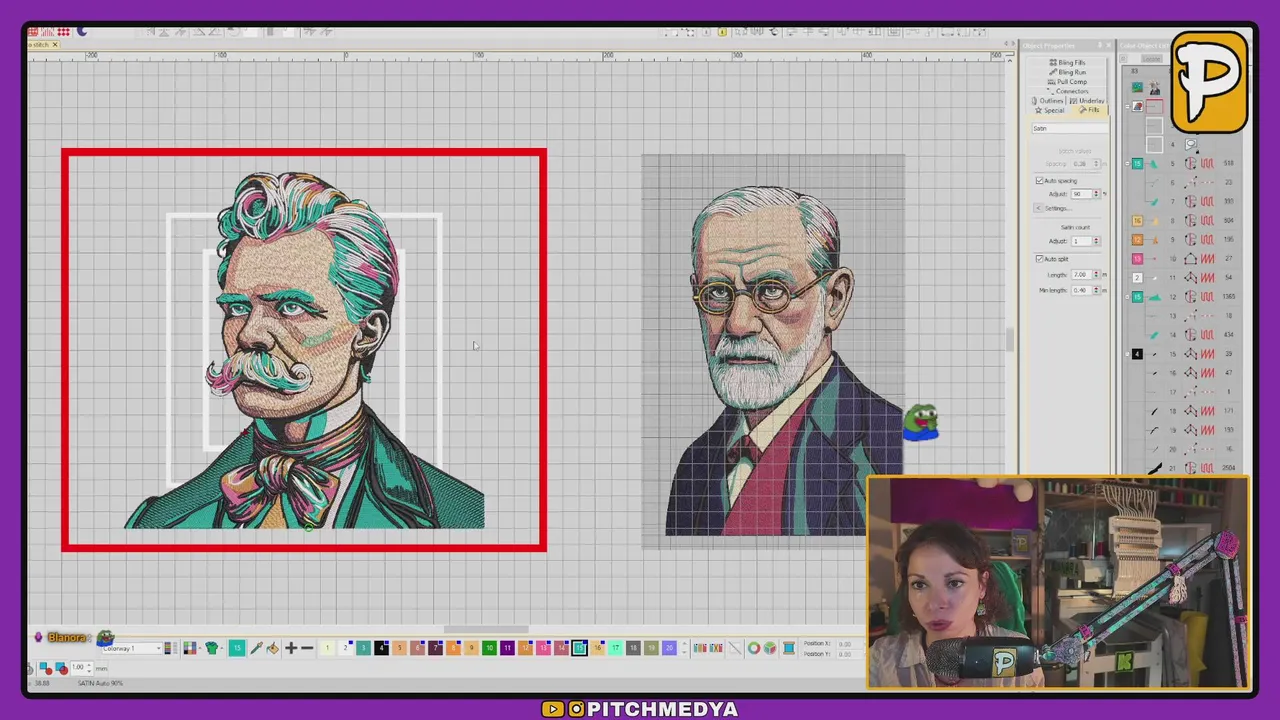Switch to the Connectors tab
The height and width of the screenshot is (720, 1280).
click(1068, 91)
